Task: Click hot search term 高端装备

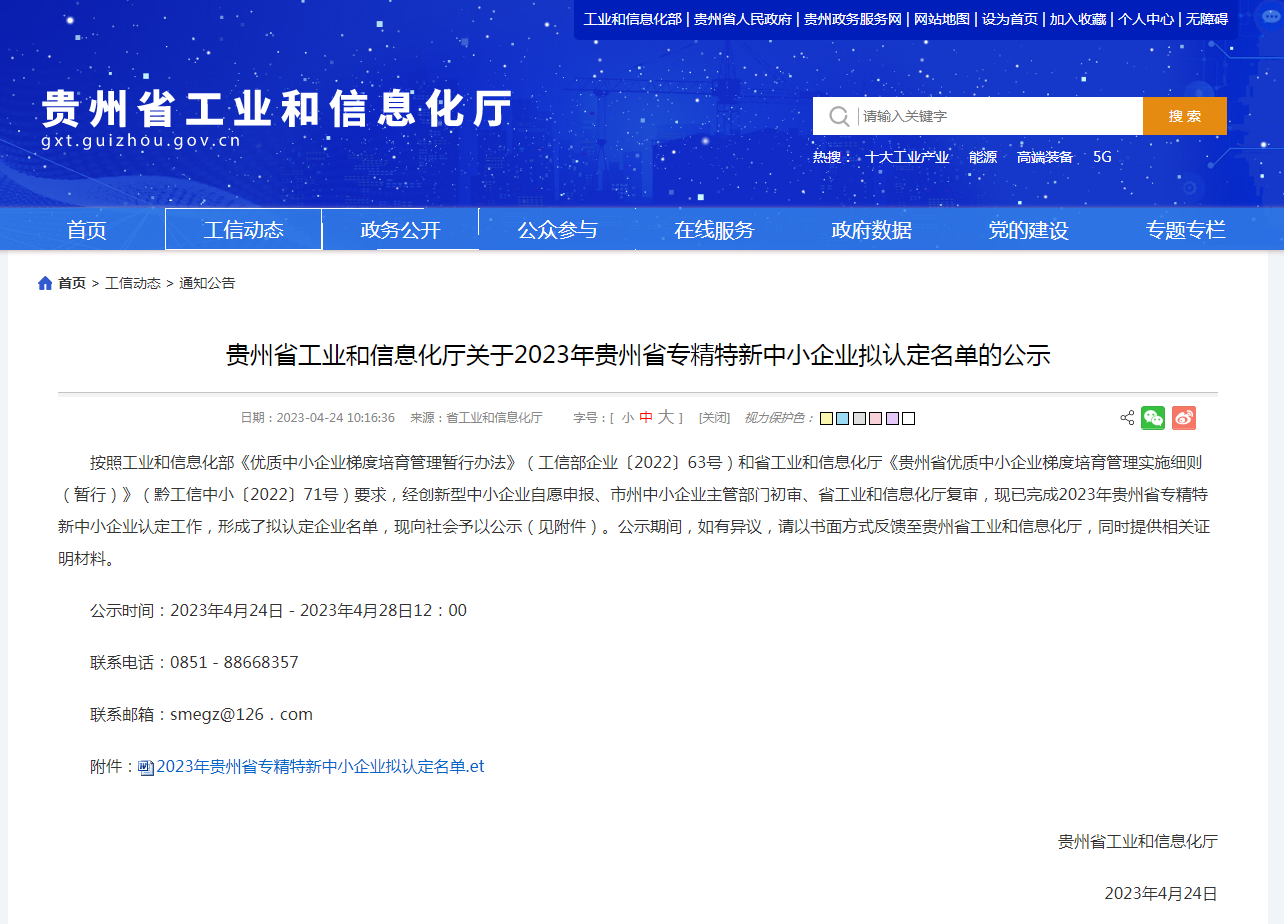Action: point(1045,157)
